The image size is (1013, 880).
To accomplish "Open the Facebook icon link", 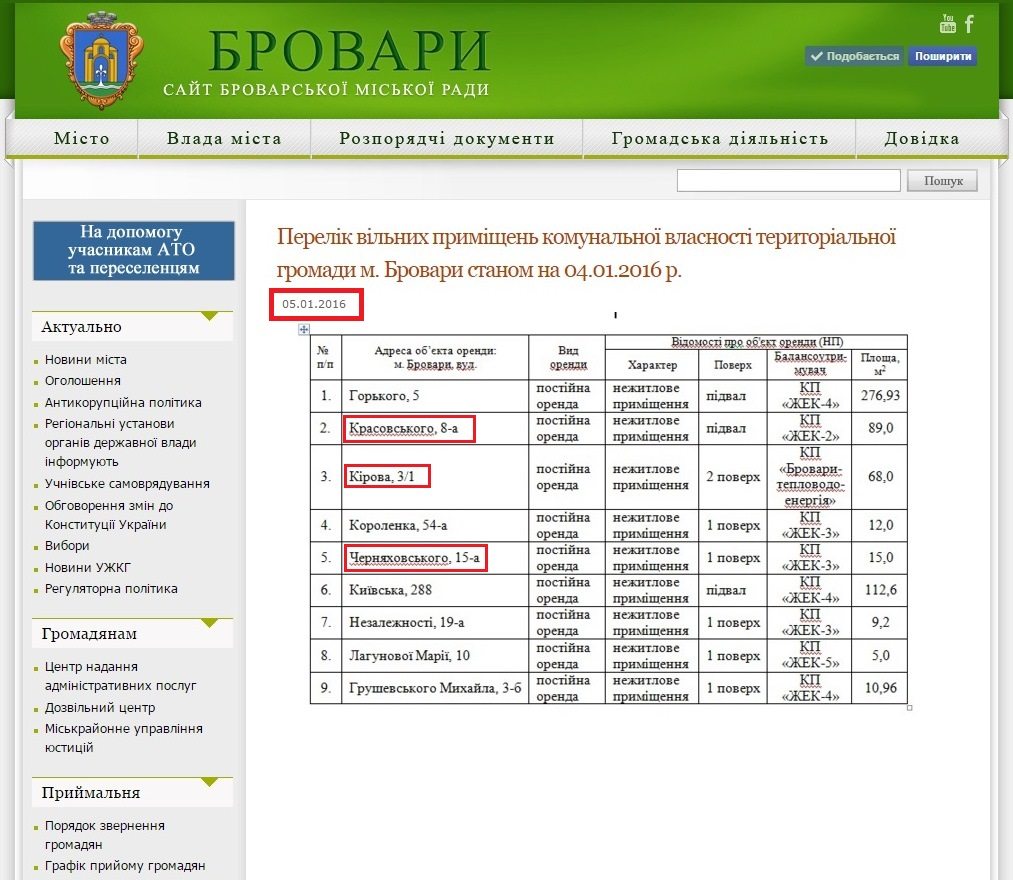I will point(969,24).
